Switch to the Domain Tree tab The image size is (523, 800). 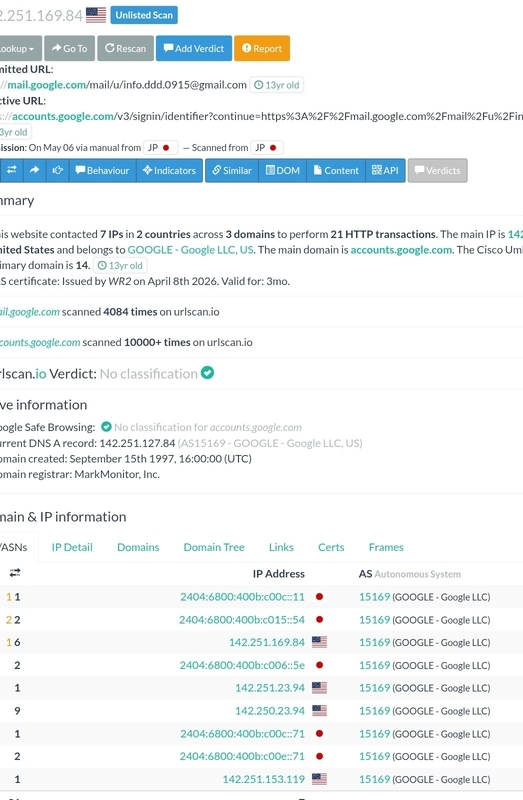pyautogui.click(x=214, y=547)
